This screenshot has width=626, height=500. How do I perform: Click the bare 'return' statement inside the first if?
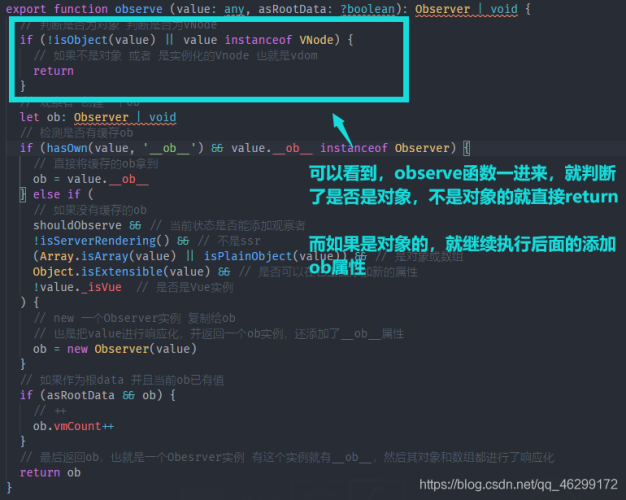coord(53,71)
